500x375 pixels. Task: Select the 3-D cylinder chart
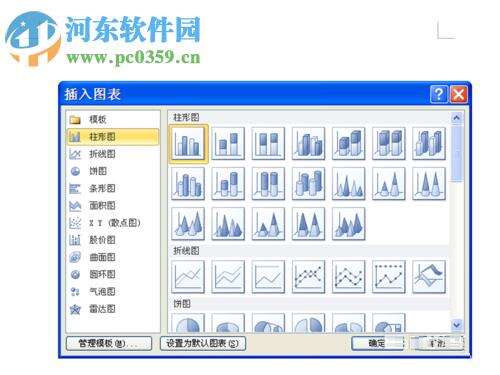(309, 184)
